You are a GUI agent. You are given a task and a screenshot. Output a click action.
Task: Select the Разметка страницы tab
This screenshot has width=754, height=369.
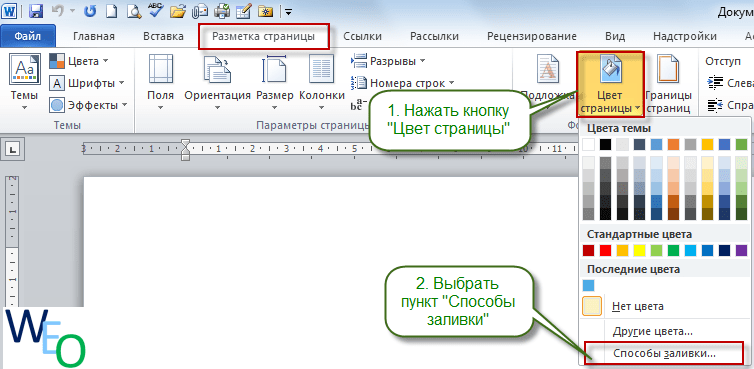click(x=264, y=36)
